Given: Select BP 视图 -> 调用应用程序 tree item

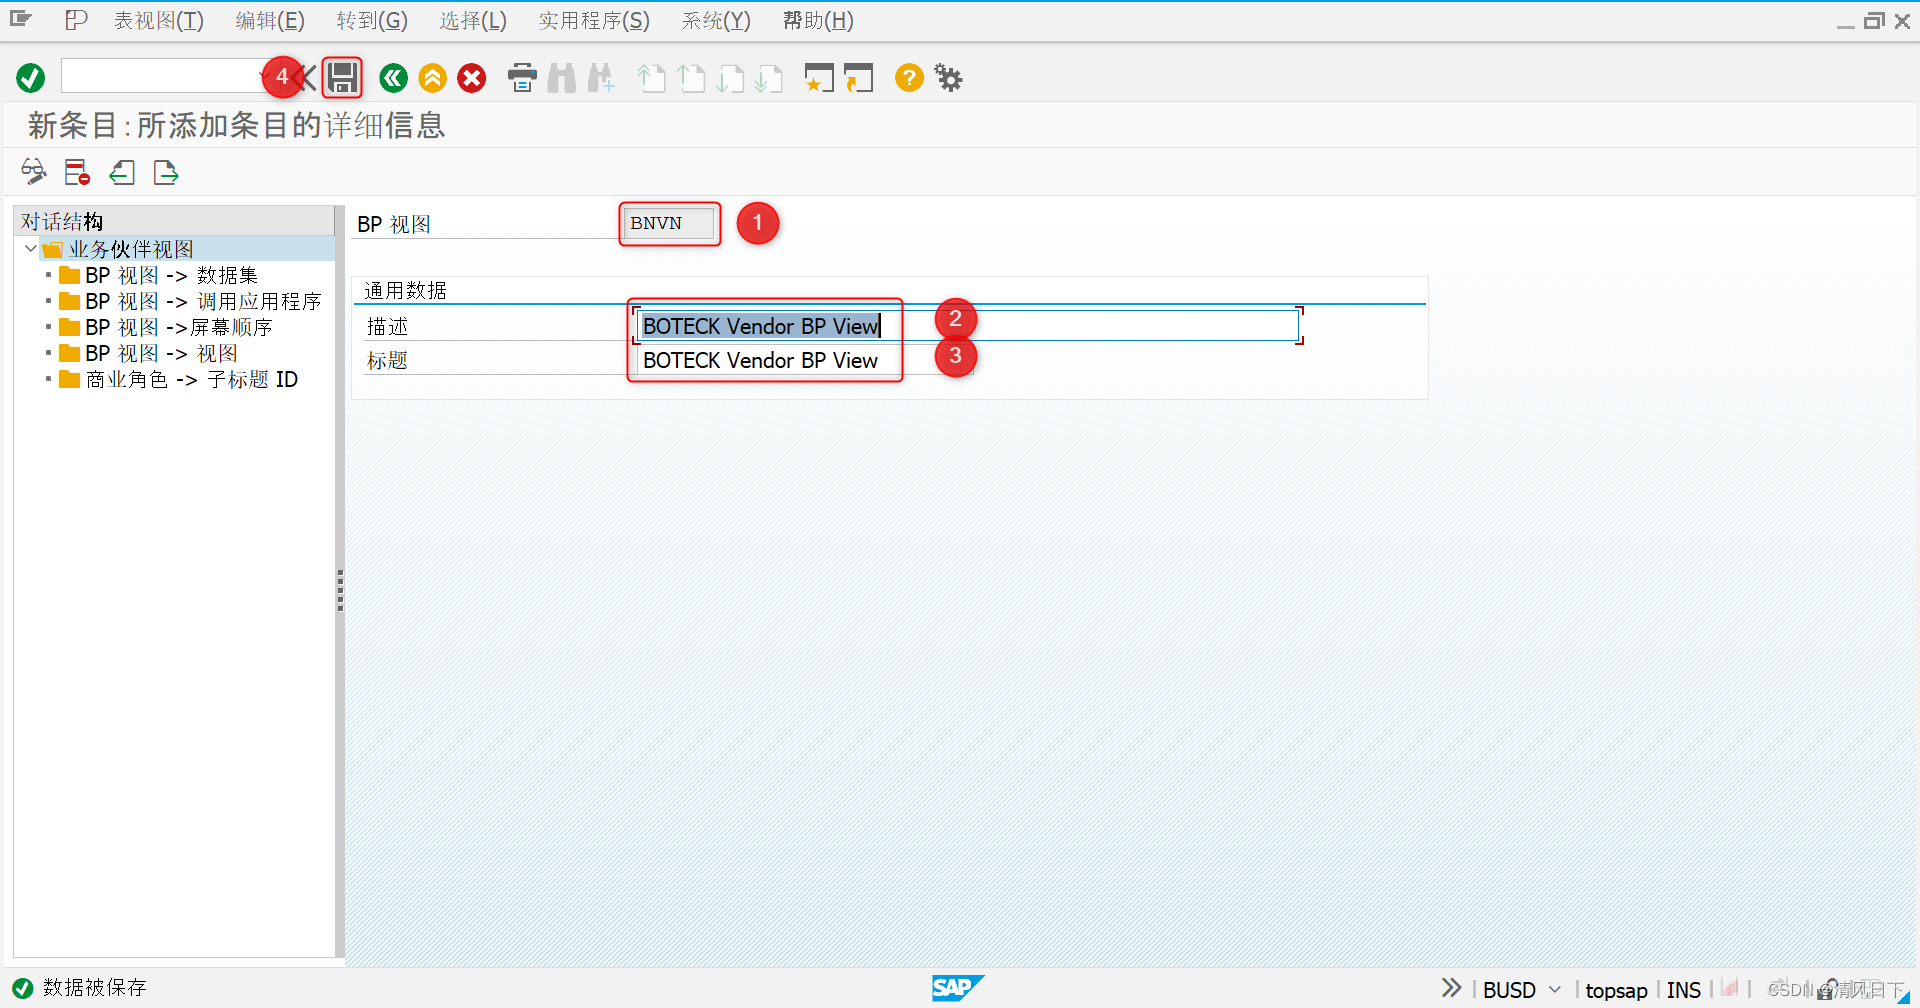Looking at the screenshot, I should (x=203, y=301).
